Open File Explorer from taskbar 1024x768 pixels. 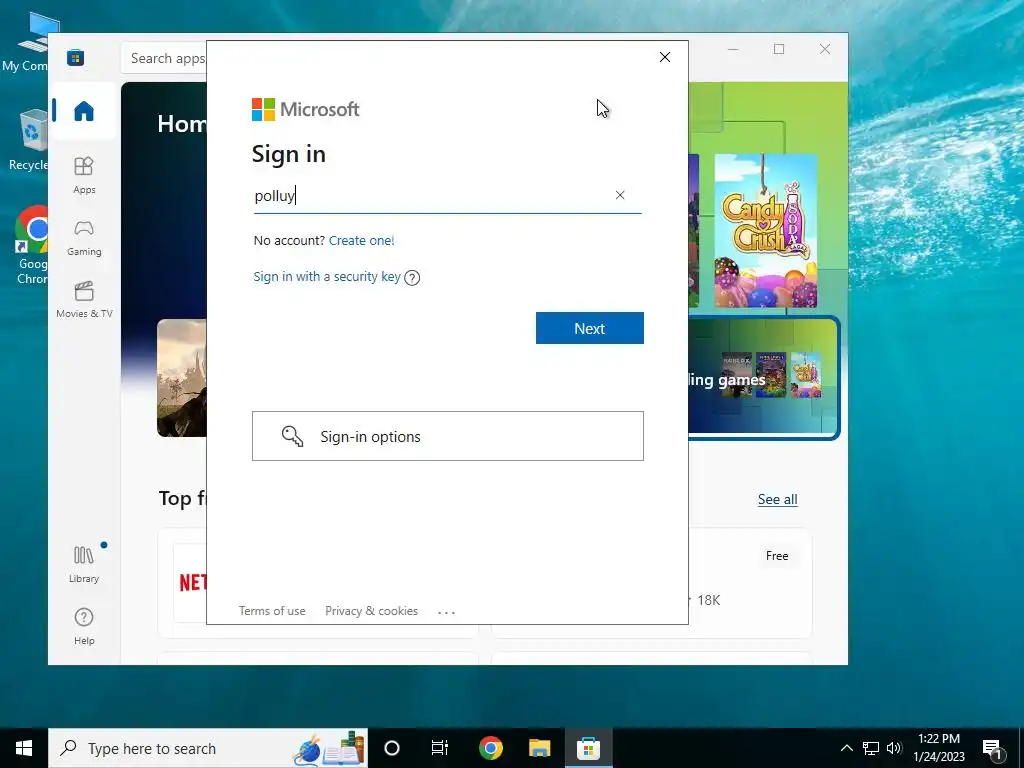tap(539, 748)
